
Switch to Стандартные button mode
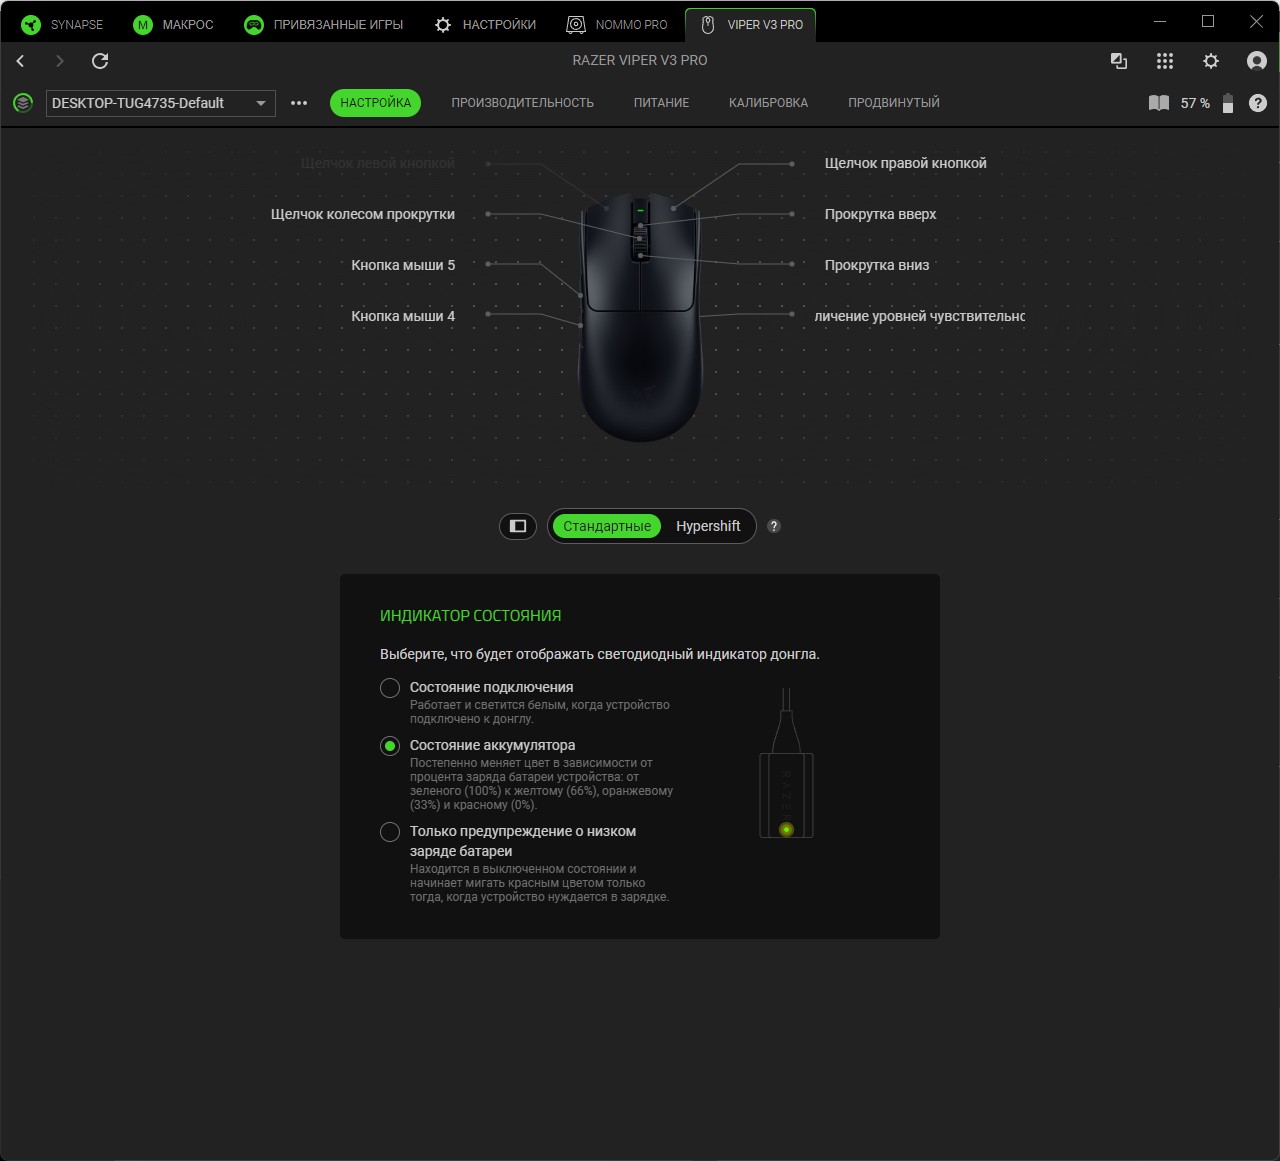pyautogui.click(x=607, y=526)
